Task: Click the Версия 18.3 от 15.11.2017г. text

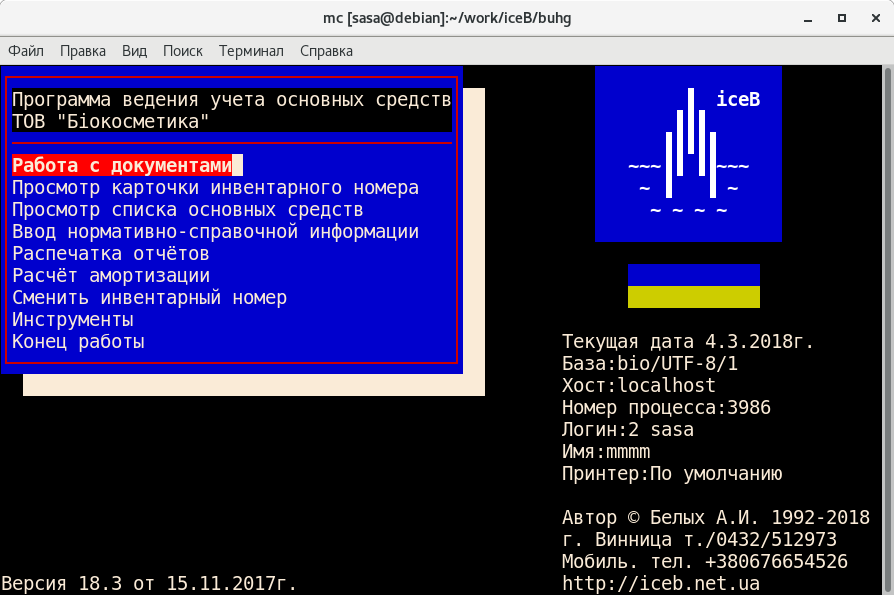Action: tap(149, 584)
